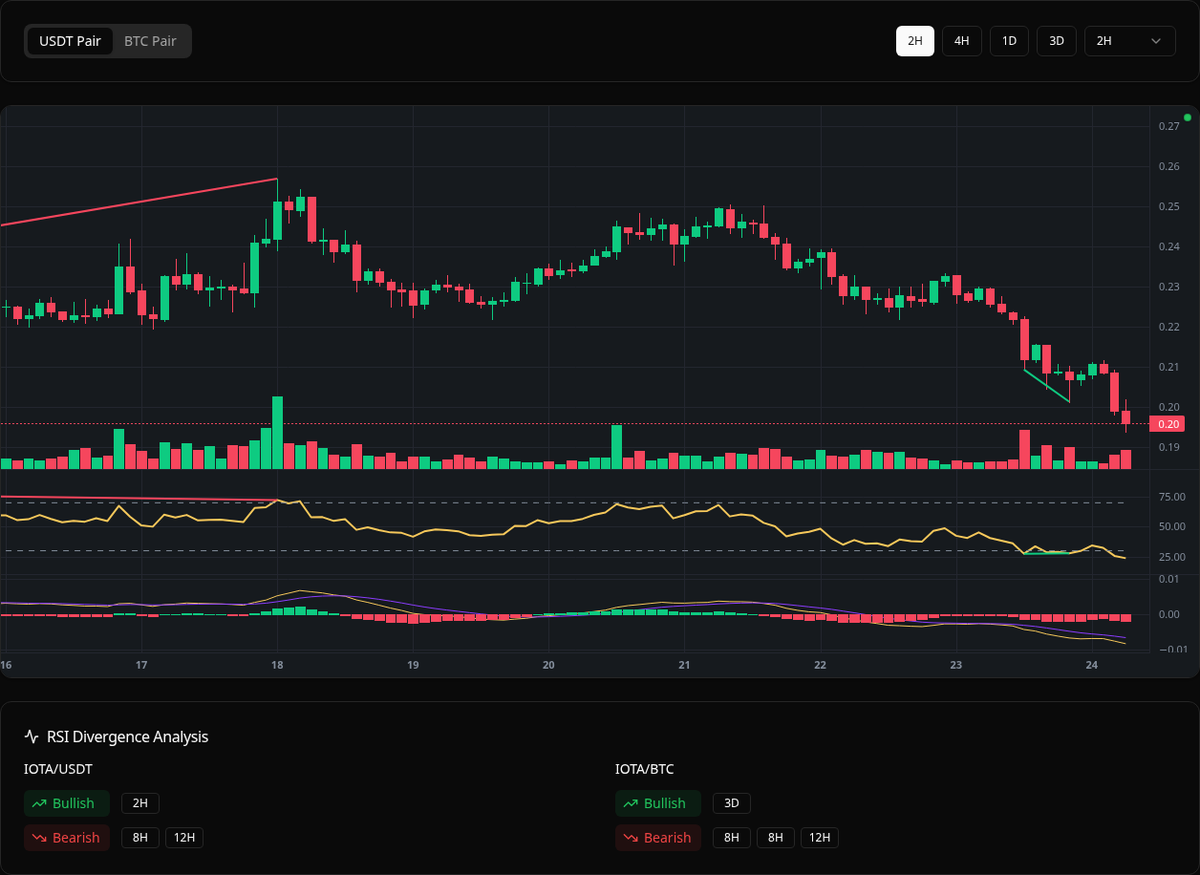This screenshot has height=875, width=1200.
Task: Choose the 1D timeframe button
Action: click(1009, 41)
